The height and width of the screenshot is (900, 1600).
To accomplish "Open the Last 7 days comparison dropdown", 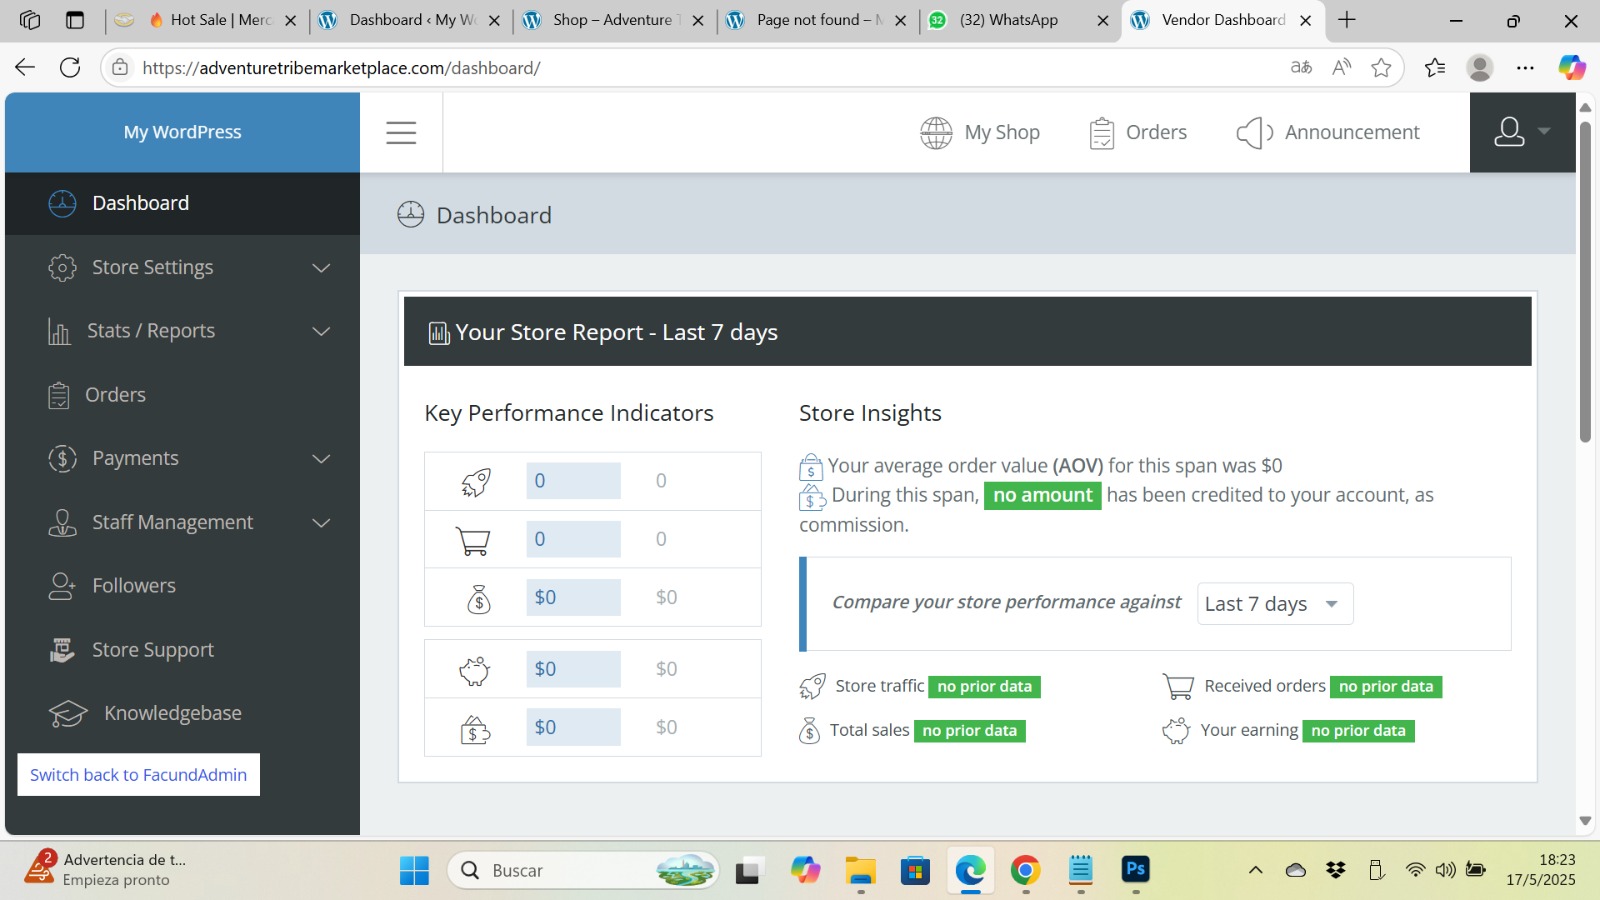I will pyautogui.click(x=1274, y=603).
